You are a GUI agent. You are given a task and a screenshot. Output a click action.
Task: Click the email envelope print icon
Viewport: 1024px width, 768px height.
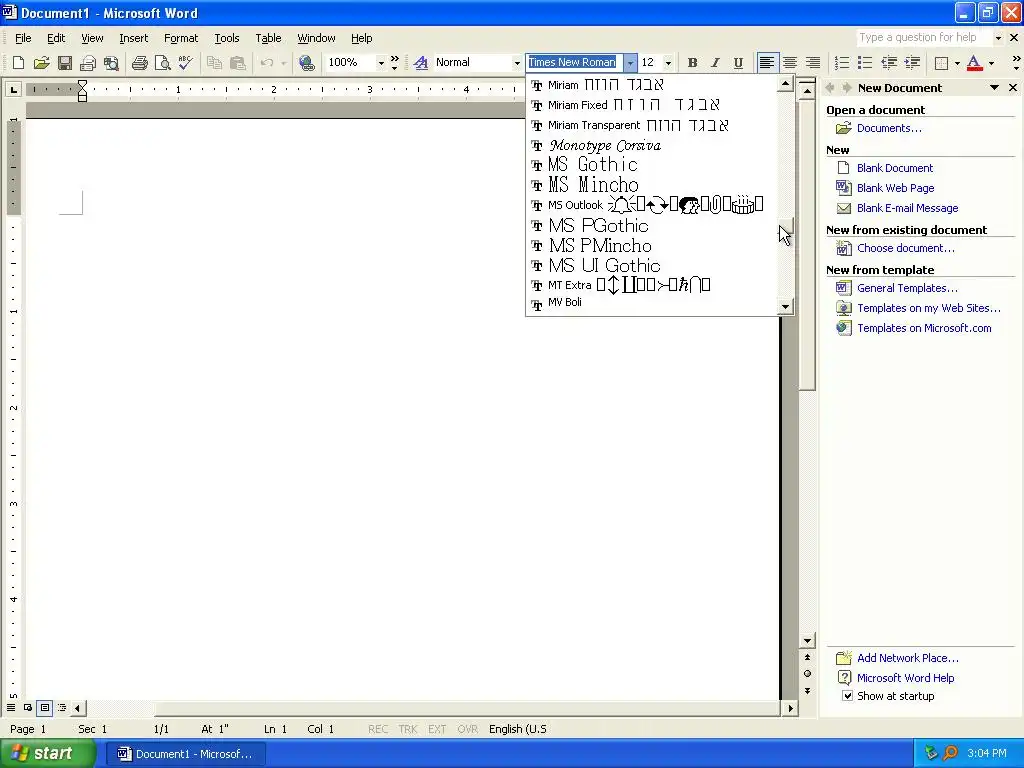tap(88, 63)
